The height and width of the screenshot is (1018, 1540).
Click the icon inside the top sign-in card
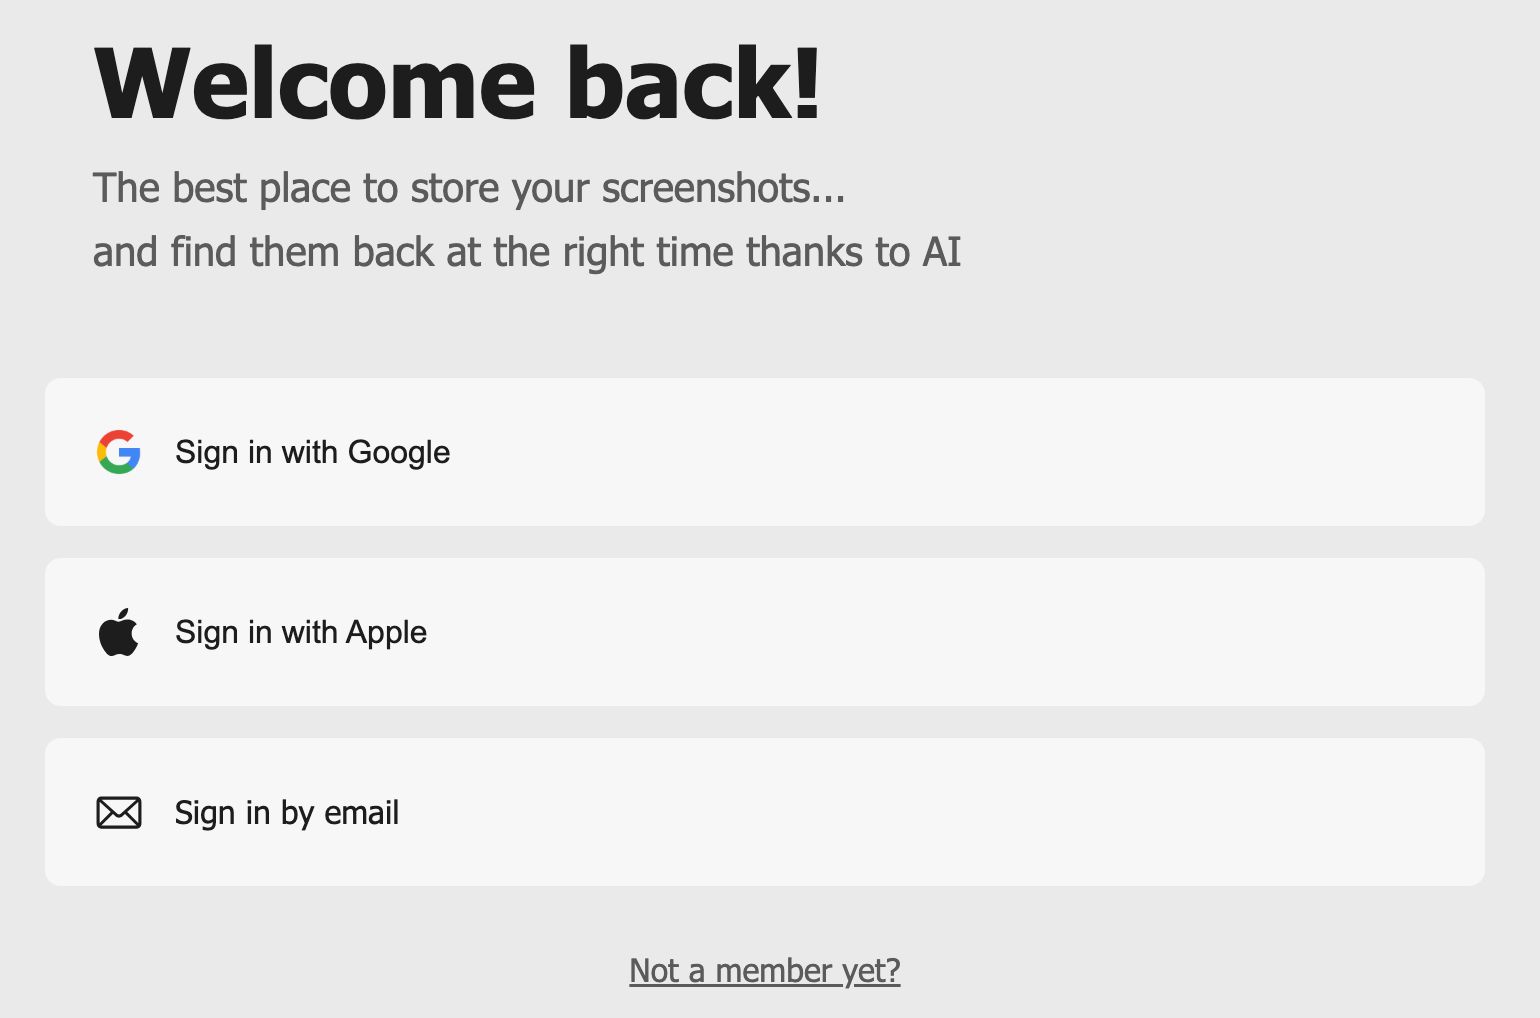(118, 452)
